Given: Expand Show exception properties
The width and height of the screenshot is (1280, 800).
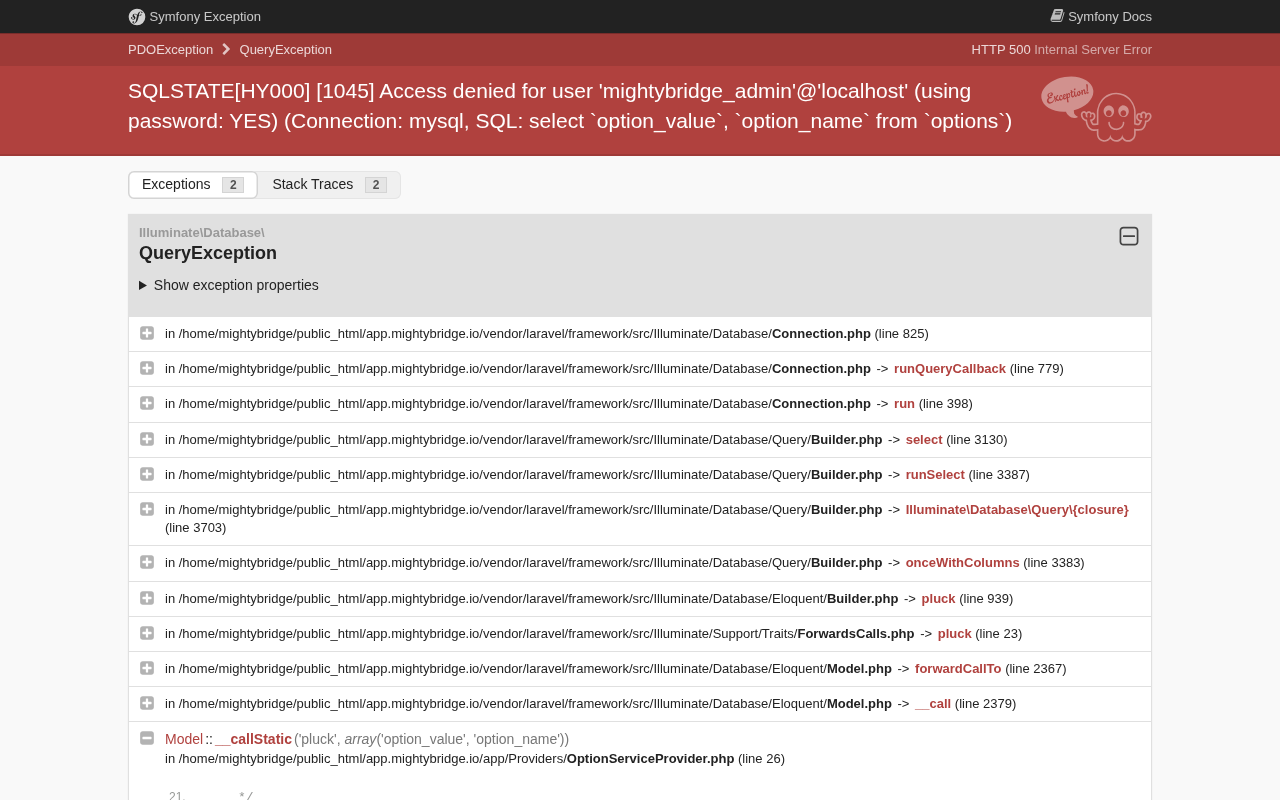Looking at the screenshot, I should tap(229, 285).
